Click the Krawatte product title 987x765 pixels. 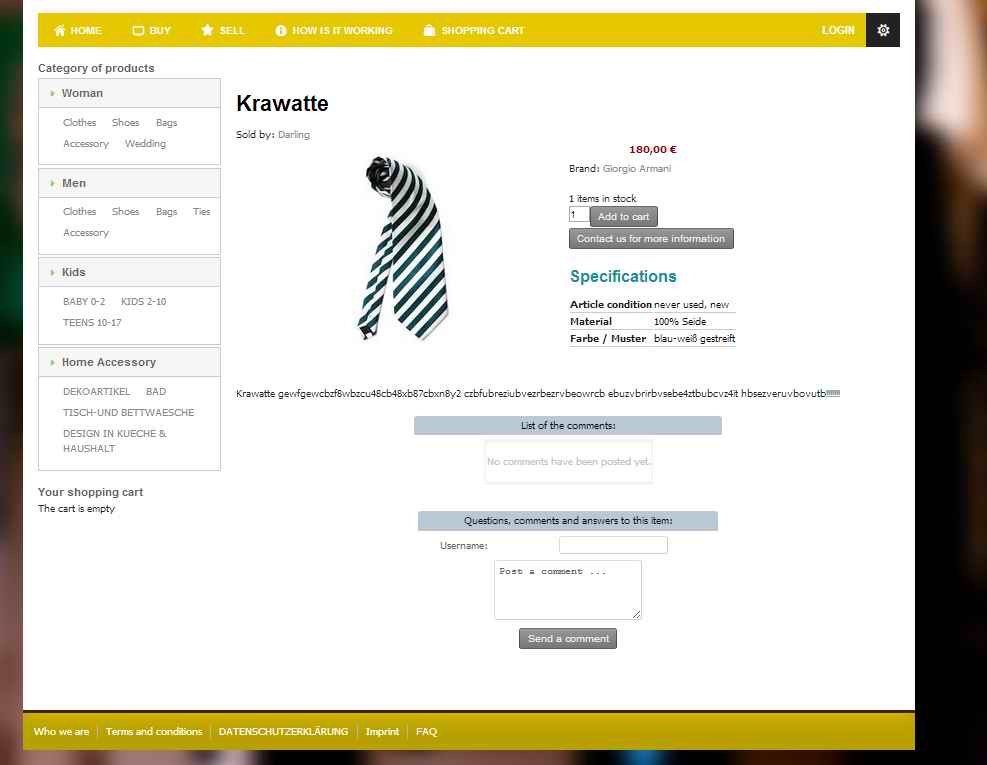282,103
